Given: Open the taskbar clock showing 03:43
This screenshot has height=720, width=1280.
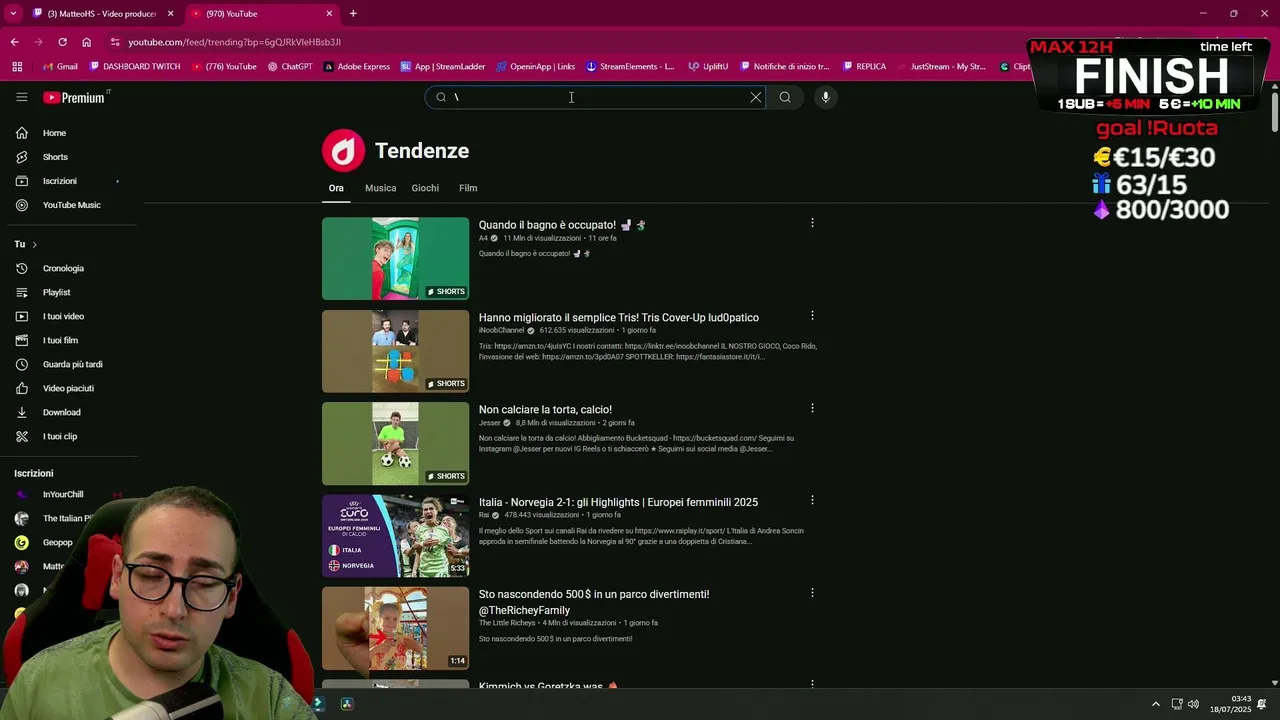Looking at the screenshot, I should coord(1230,704).
